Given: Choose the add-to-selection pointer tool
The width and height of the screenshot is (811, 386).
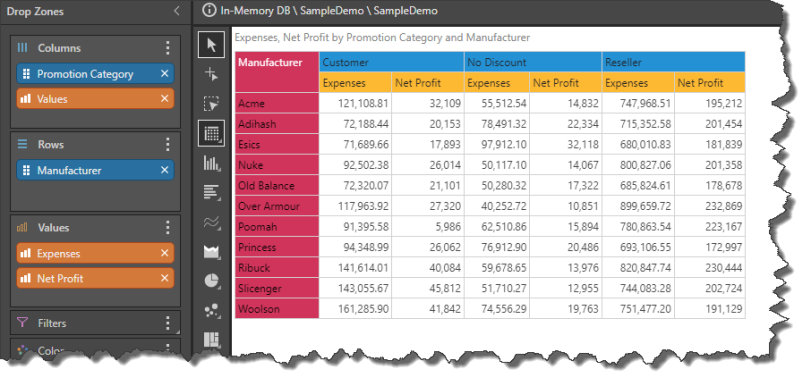Looking at the screenshot, I should pyautogui.click(x=211, y=75).
